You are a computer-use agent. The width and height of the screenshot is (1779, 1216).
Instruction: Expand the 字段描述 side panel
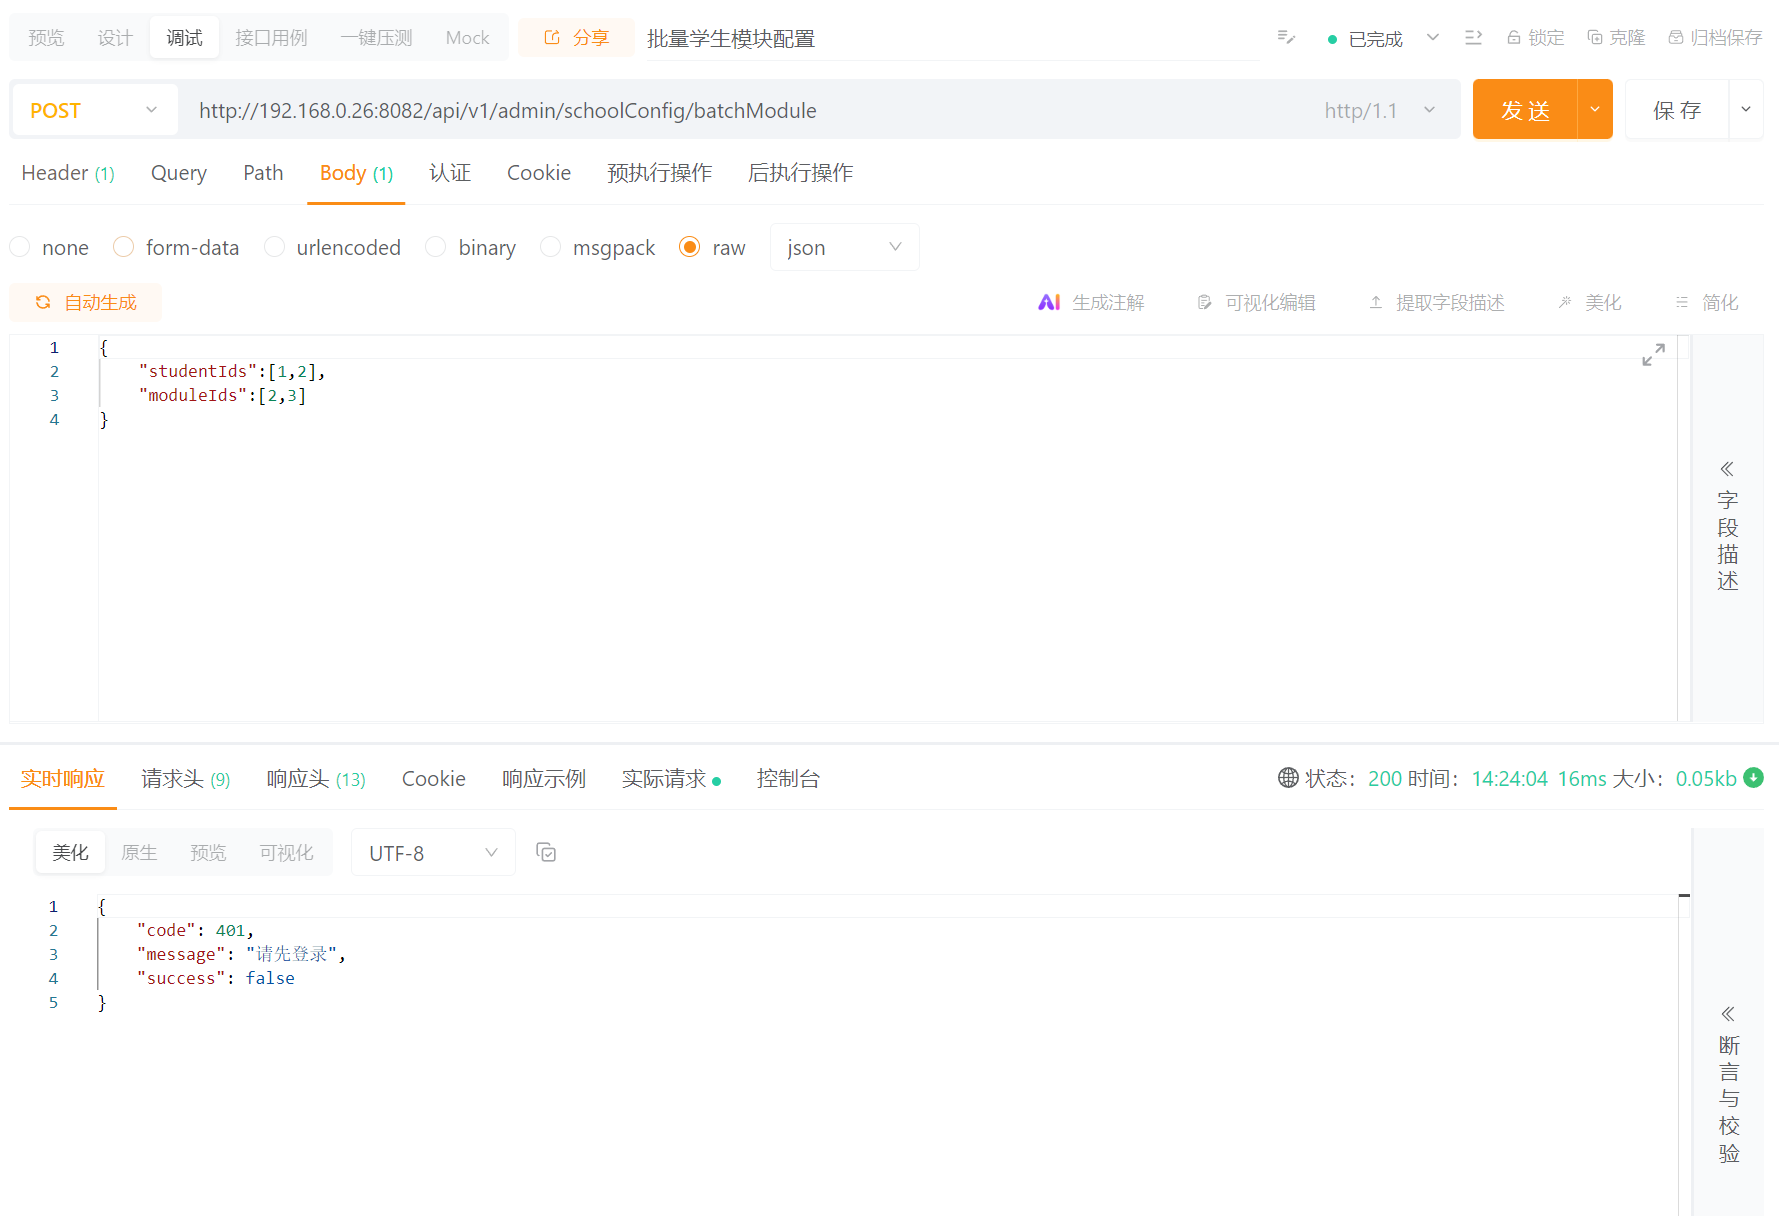click(x=1727, y=525)
